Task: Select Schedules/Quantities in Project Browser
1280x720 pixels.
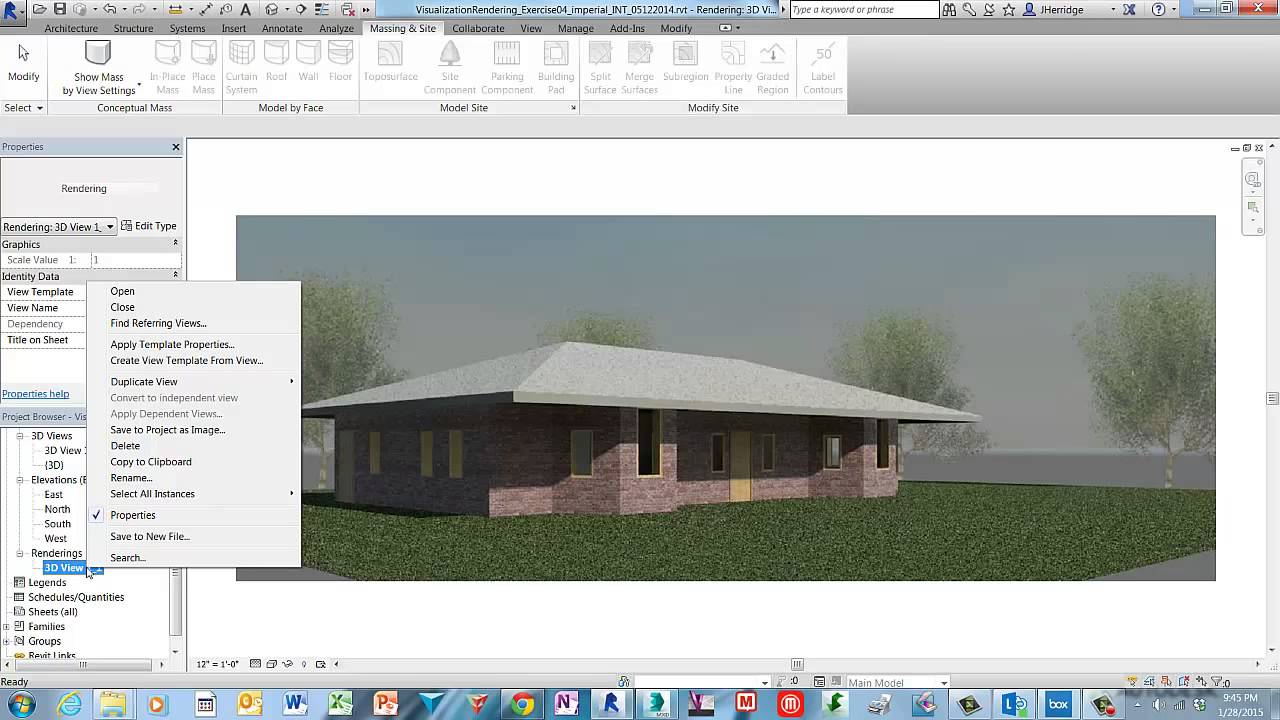Action: (76, 597)
